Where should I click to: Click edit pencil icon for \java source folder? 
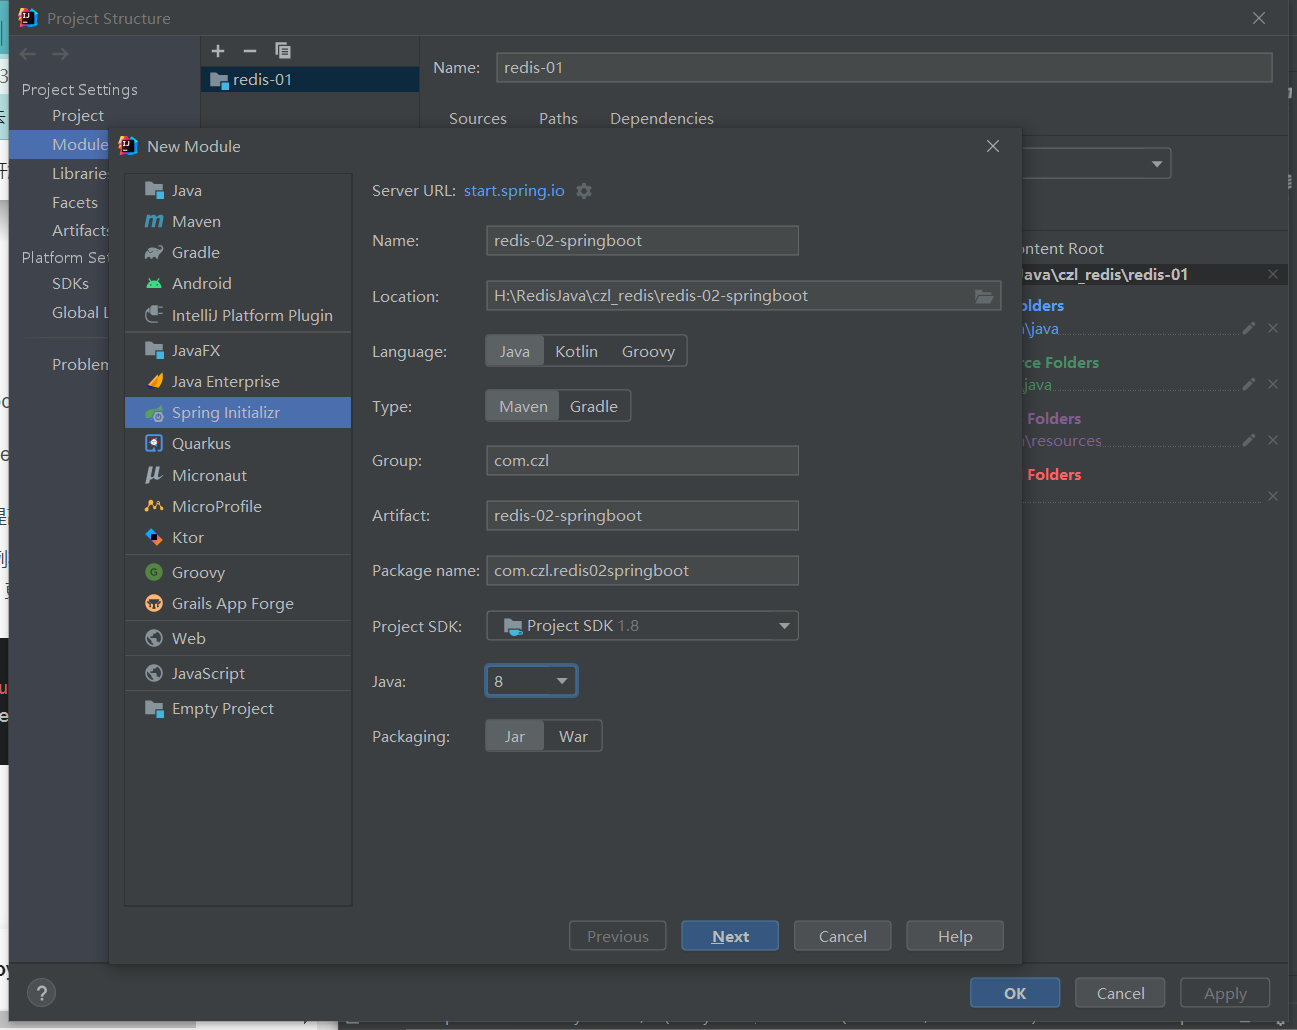1249,328
